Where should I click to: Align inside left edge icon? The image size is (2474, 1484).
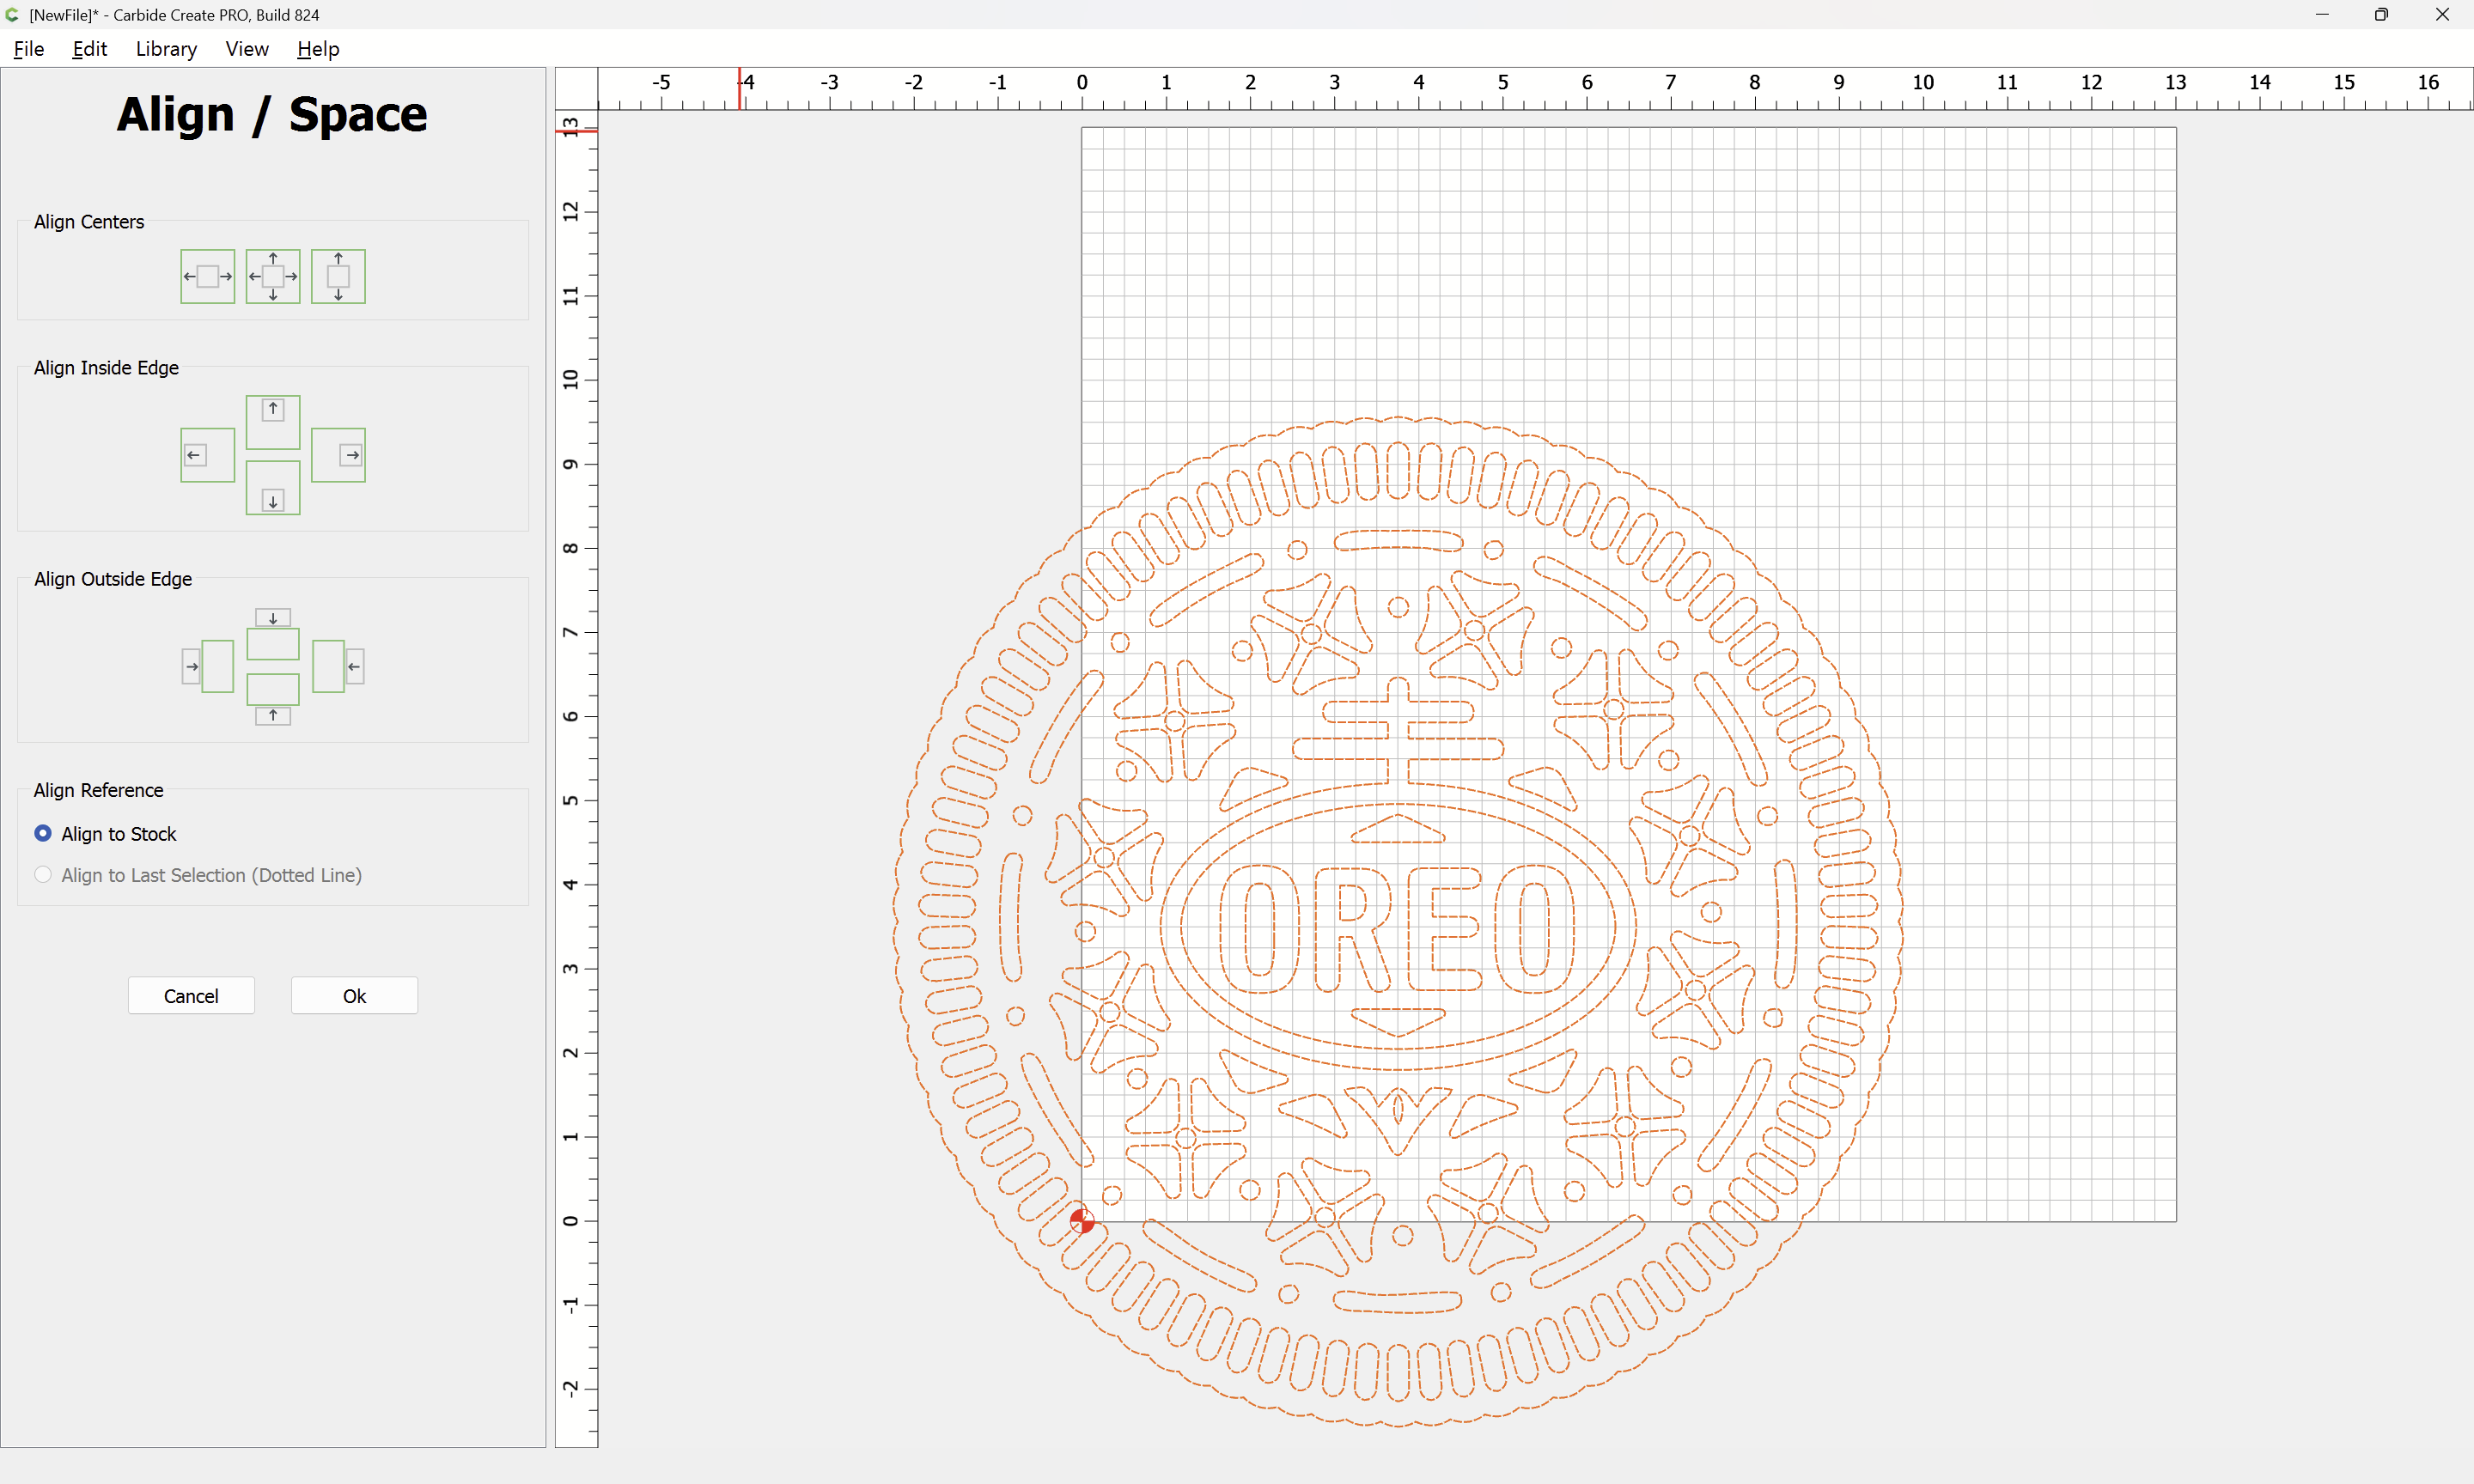(207, 455)
